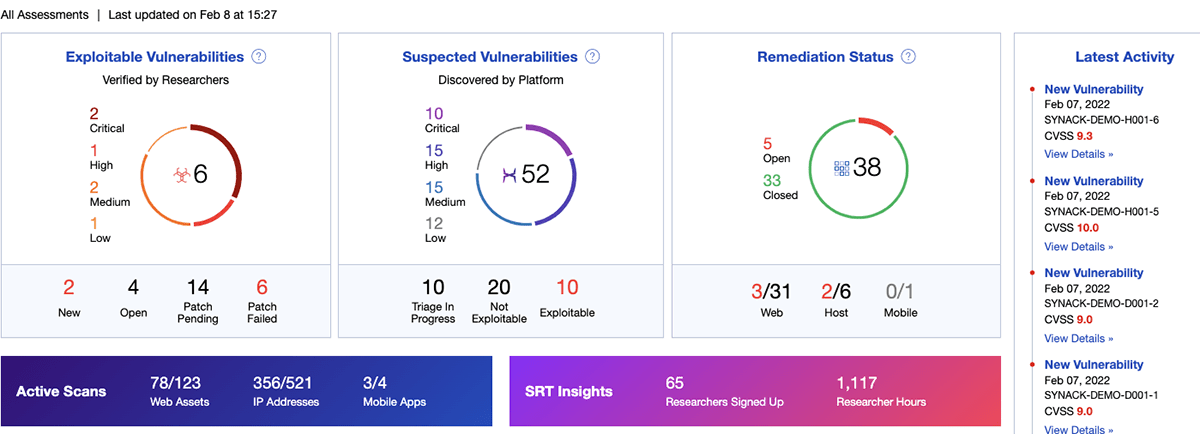View details for SYNACK-DEMO-H001-6
1200x434 pixels.
(1078, 154)
